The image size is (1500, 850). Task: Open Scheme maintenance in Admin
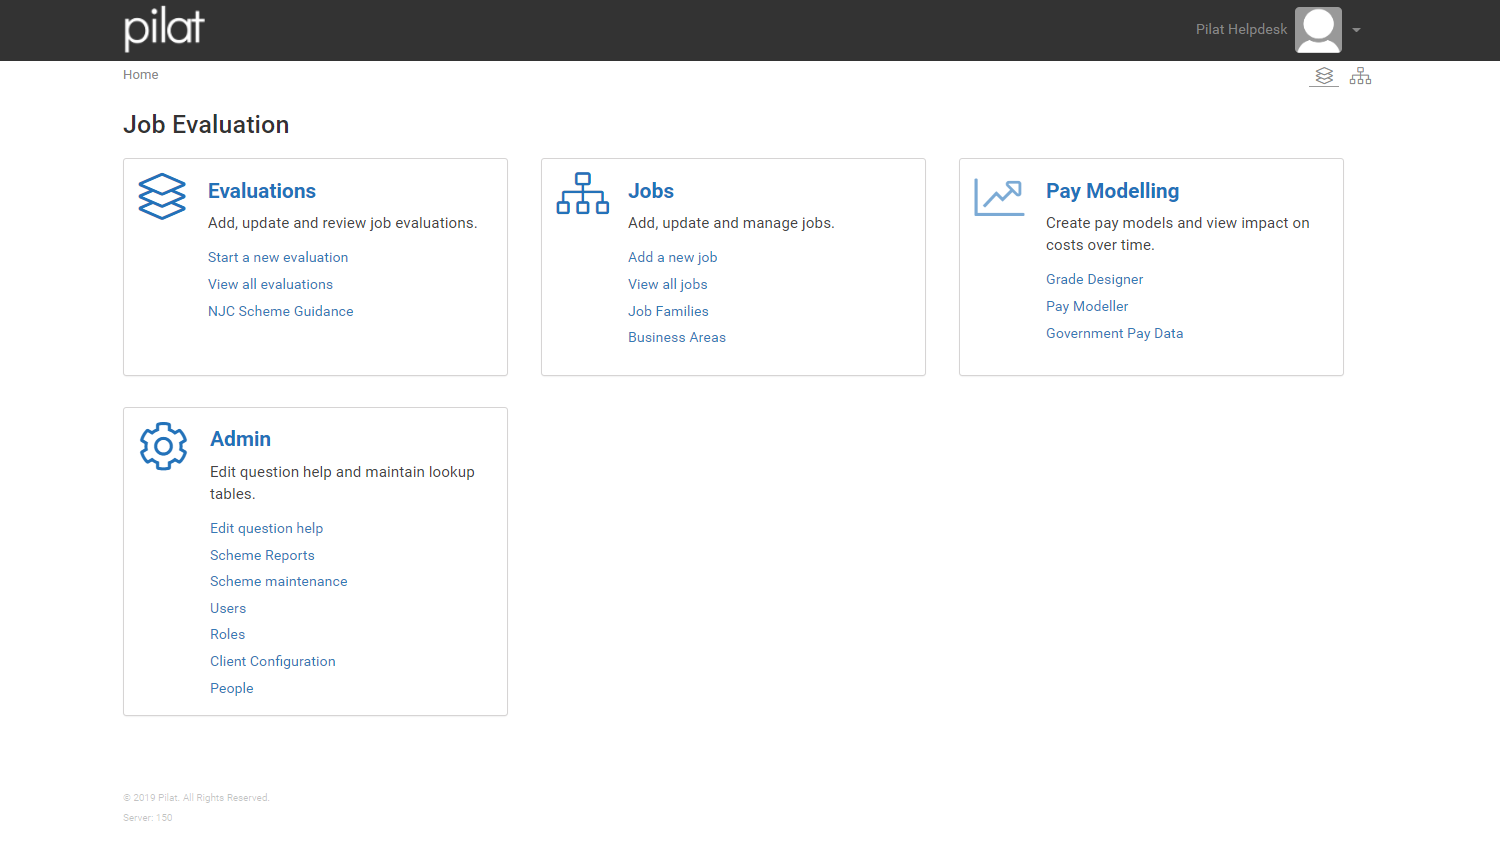pos(279,581)
